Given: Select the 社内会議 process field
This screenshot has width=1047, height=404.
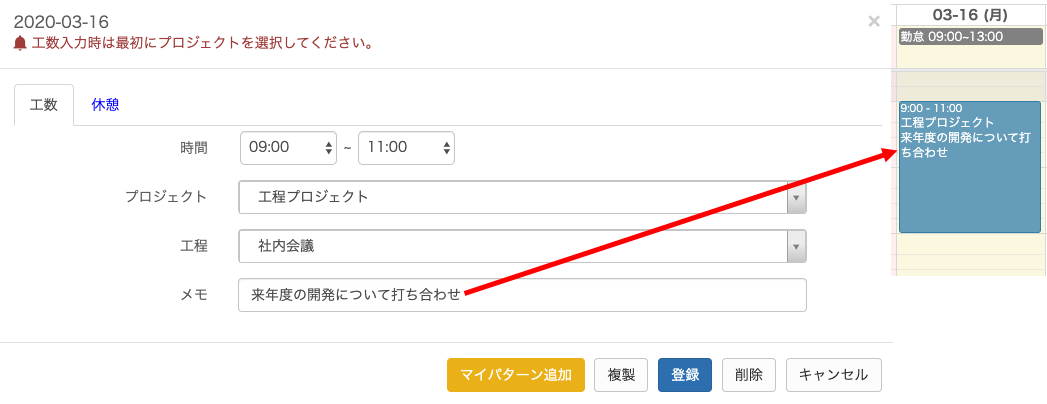Looking at the screenshot, I should [x=522, y=246].
